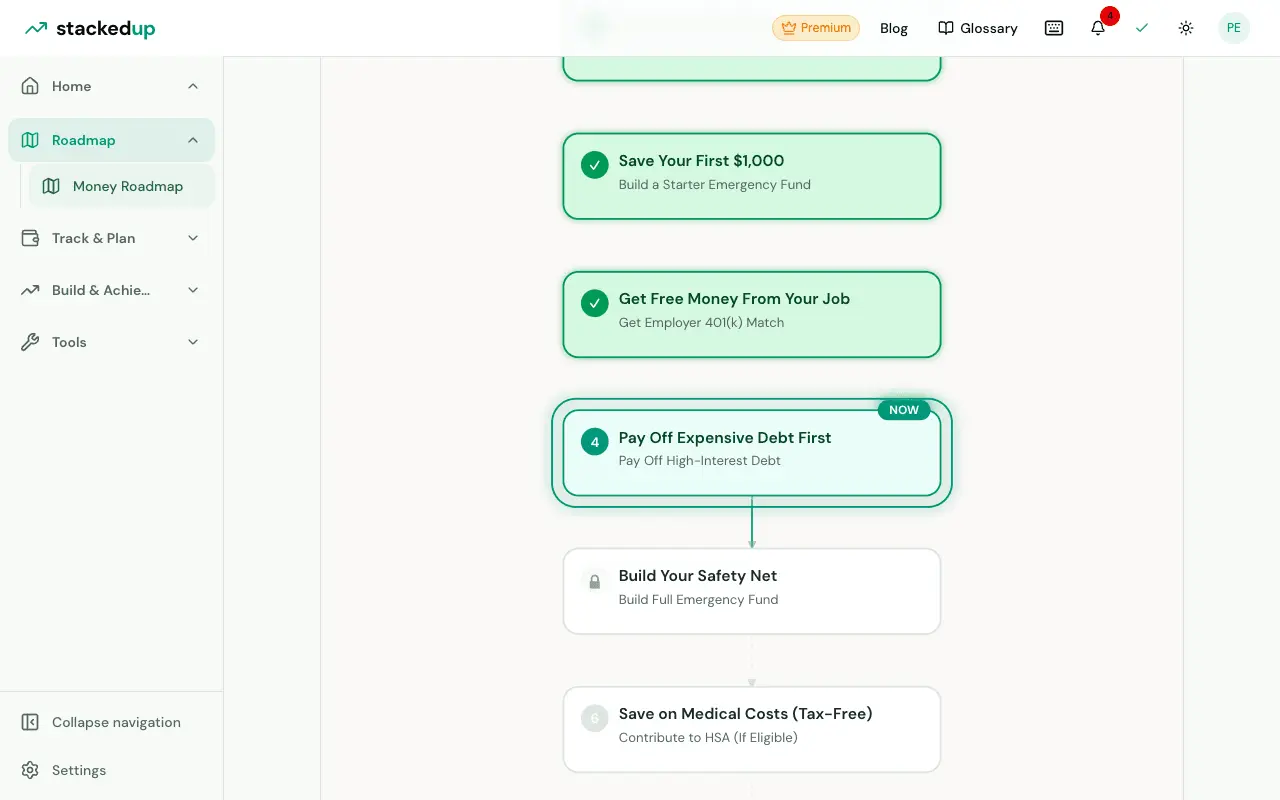Image resolution: width=1280 pixels, height=800 pixels.
Task: Click the NOW badge on the current step
Action: coord(904,410)
